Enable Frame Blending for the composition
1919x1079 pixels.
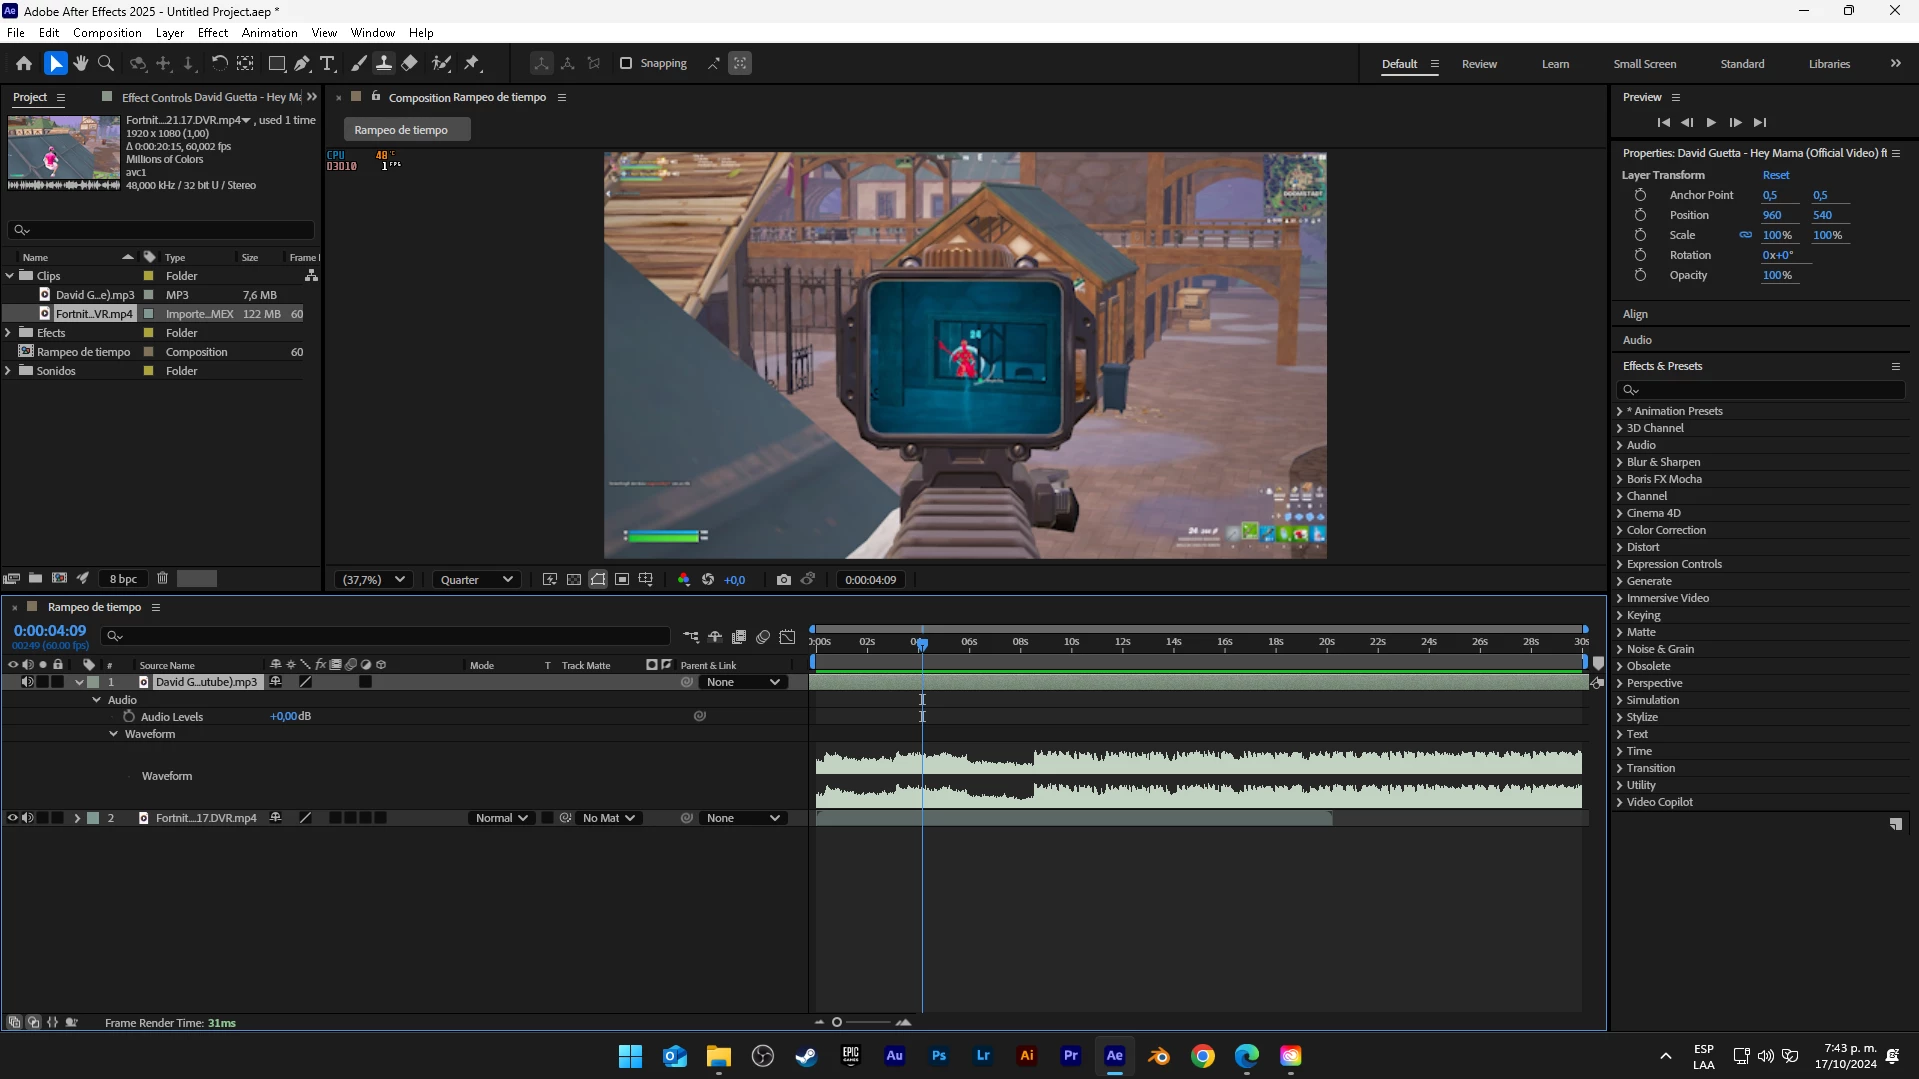pos(739,637)
